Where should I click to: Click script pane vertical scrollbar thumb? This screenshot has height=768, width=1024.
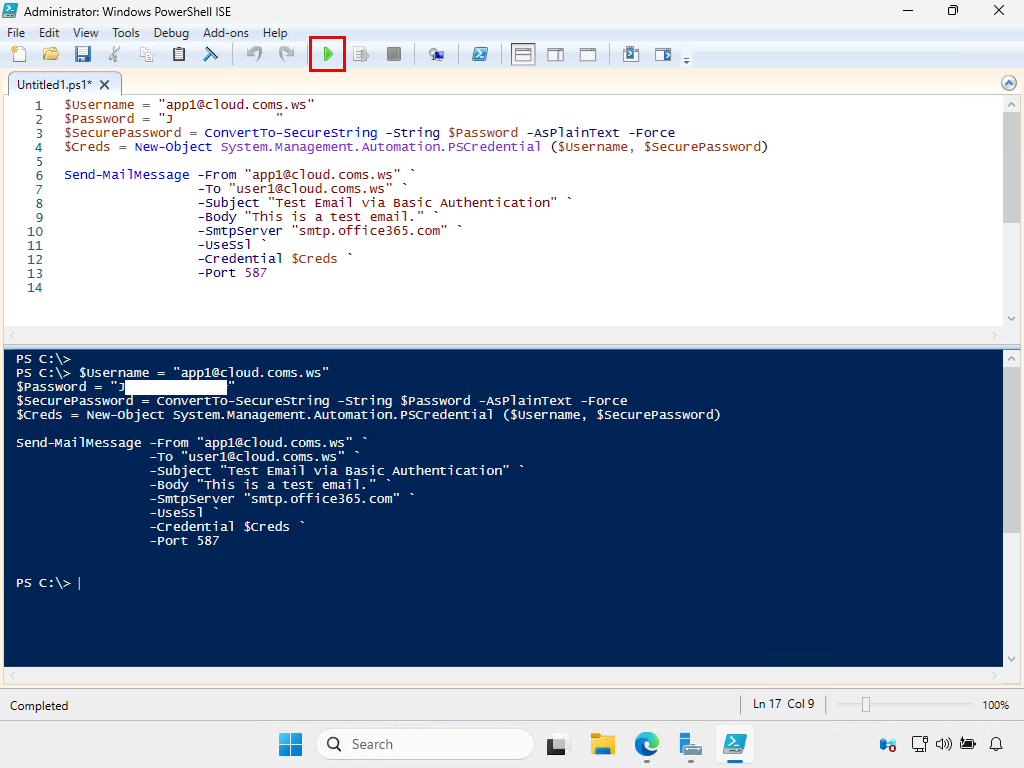click(x=1011, y=167)
